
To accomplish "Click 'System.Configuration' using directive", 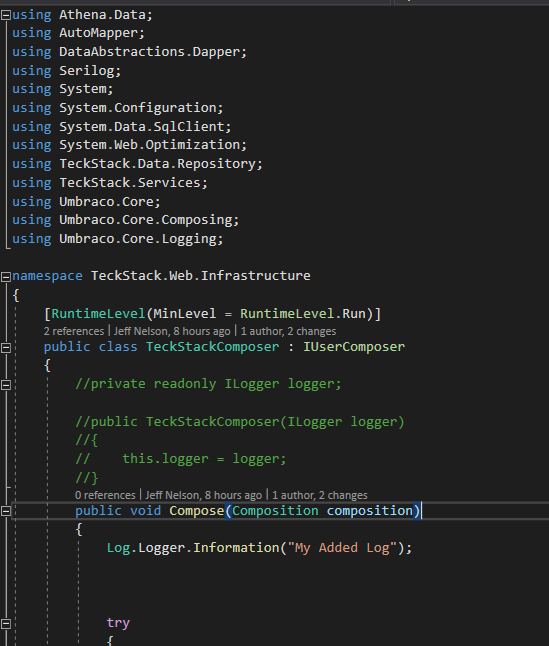I will pos(138,108).
